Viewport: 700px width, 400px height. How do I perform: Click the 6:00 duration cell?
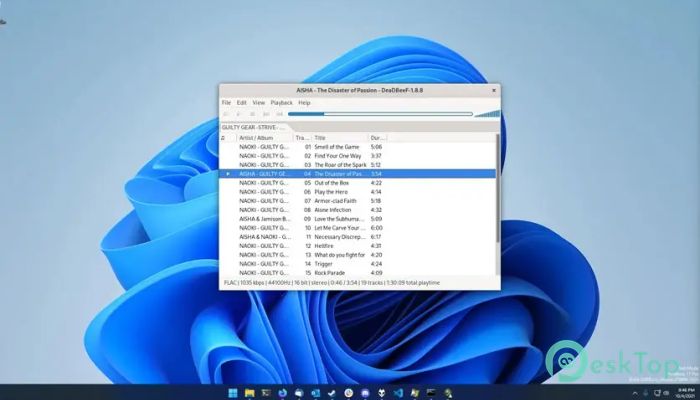coord(376,228)
